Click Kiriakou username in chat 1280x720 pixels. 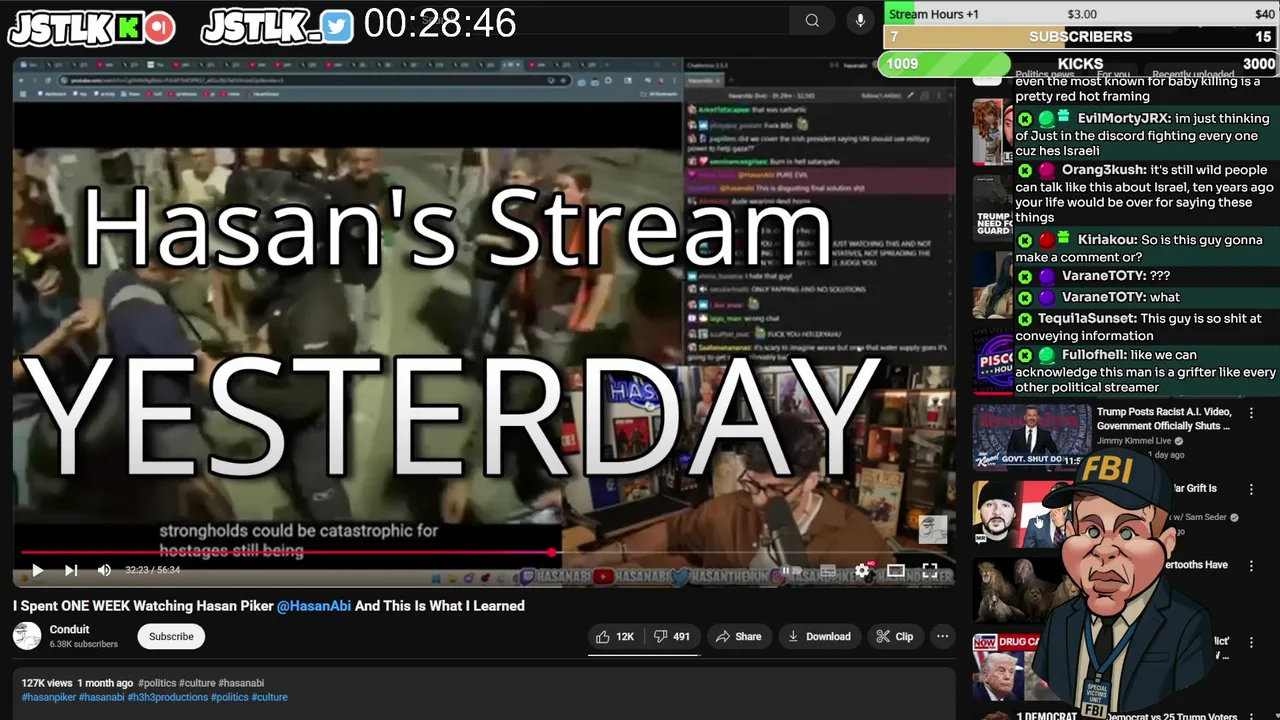(x=1106, y=240)
